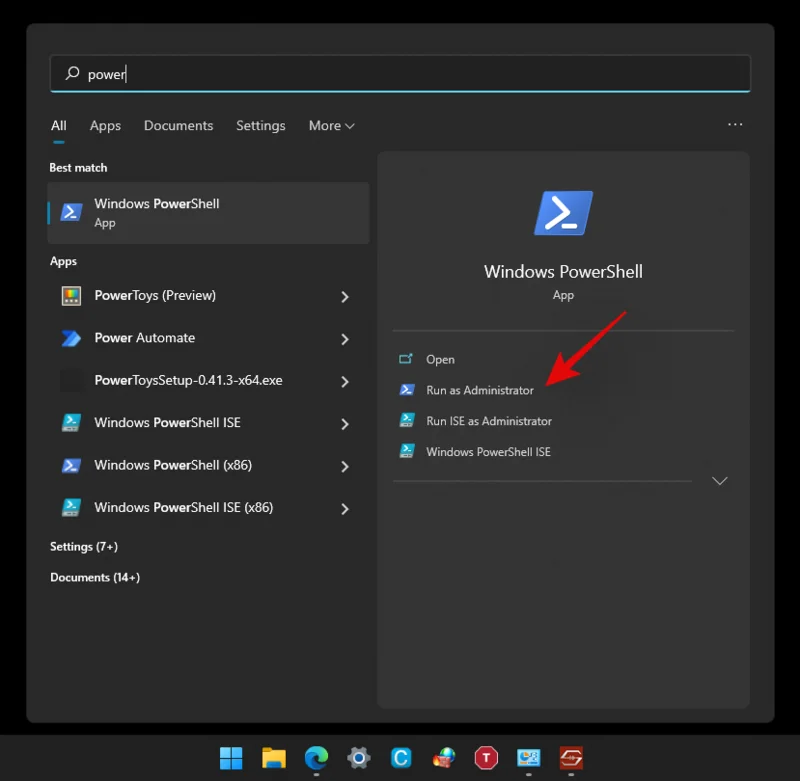Screen dimensions: 800x781
Task: Click the magnifying glass icon in the search box
Action: coord(73,73)
